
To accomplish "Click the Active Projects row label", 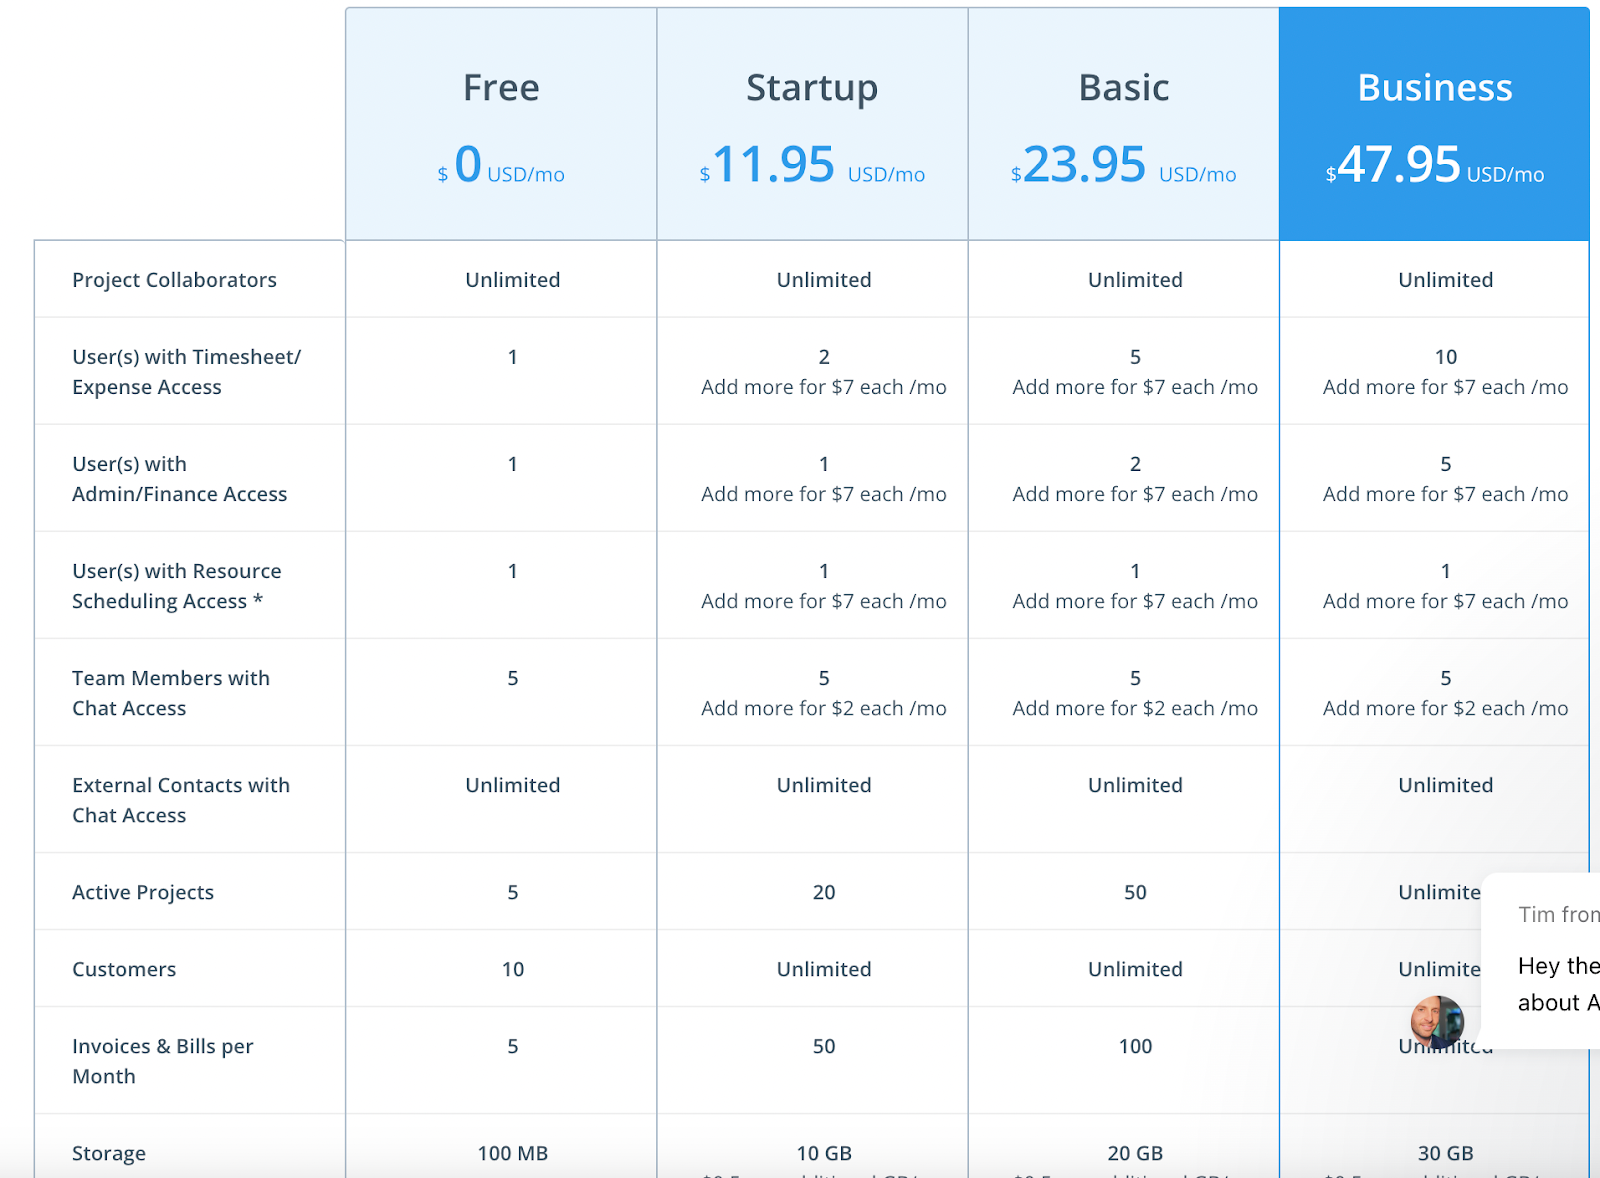I will 143,892.
